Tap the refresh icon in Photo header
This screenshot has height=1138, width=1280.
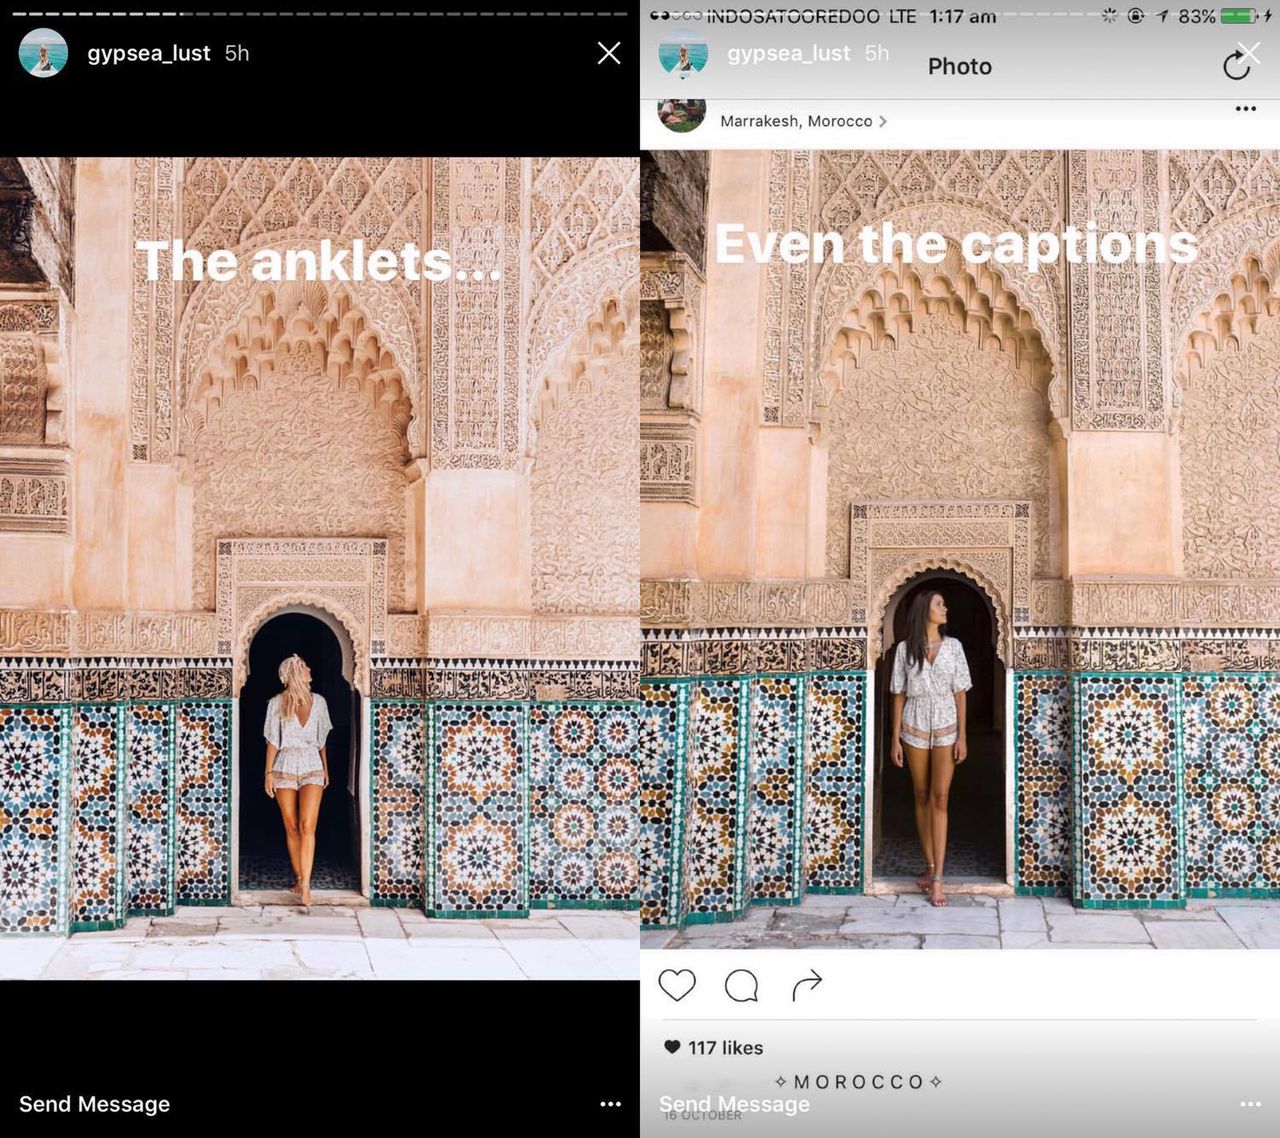pos(1237,66)
